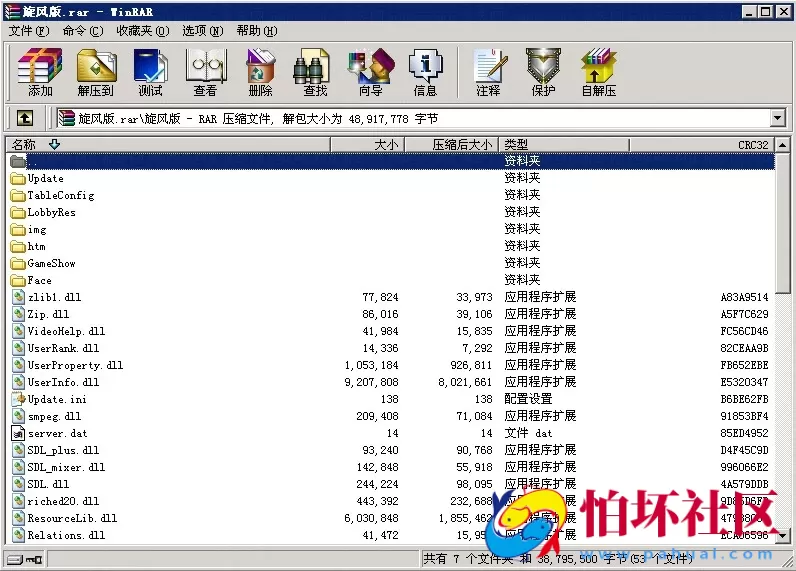Sort by the CRC32 column header
Viewport: 796px width, 571px height.
(702, 145)
